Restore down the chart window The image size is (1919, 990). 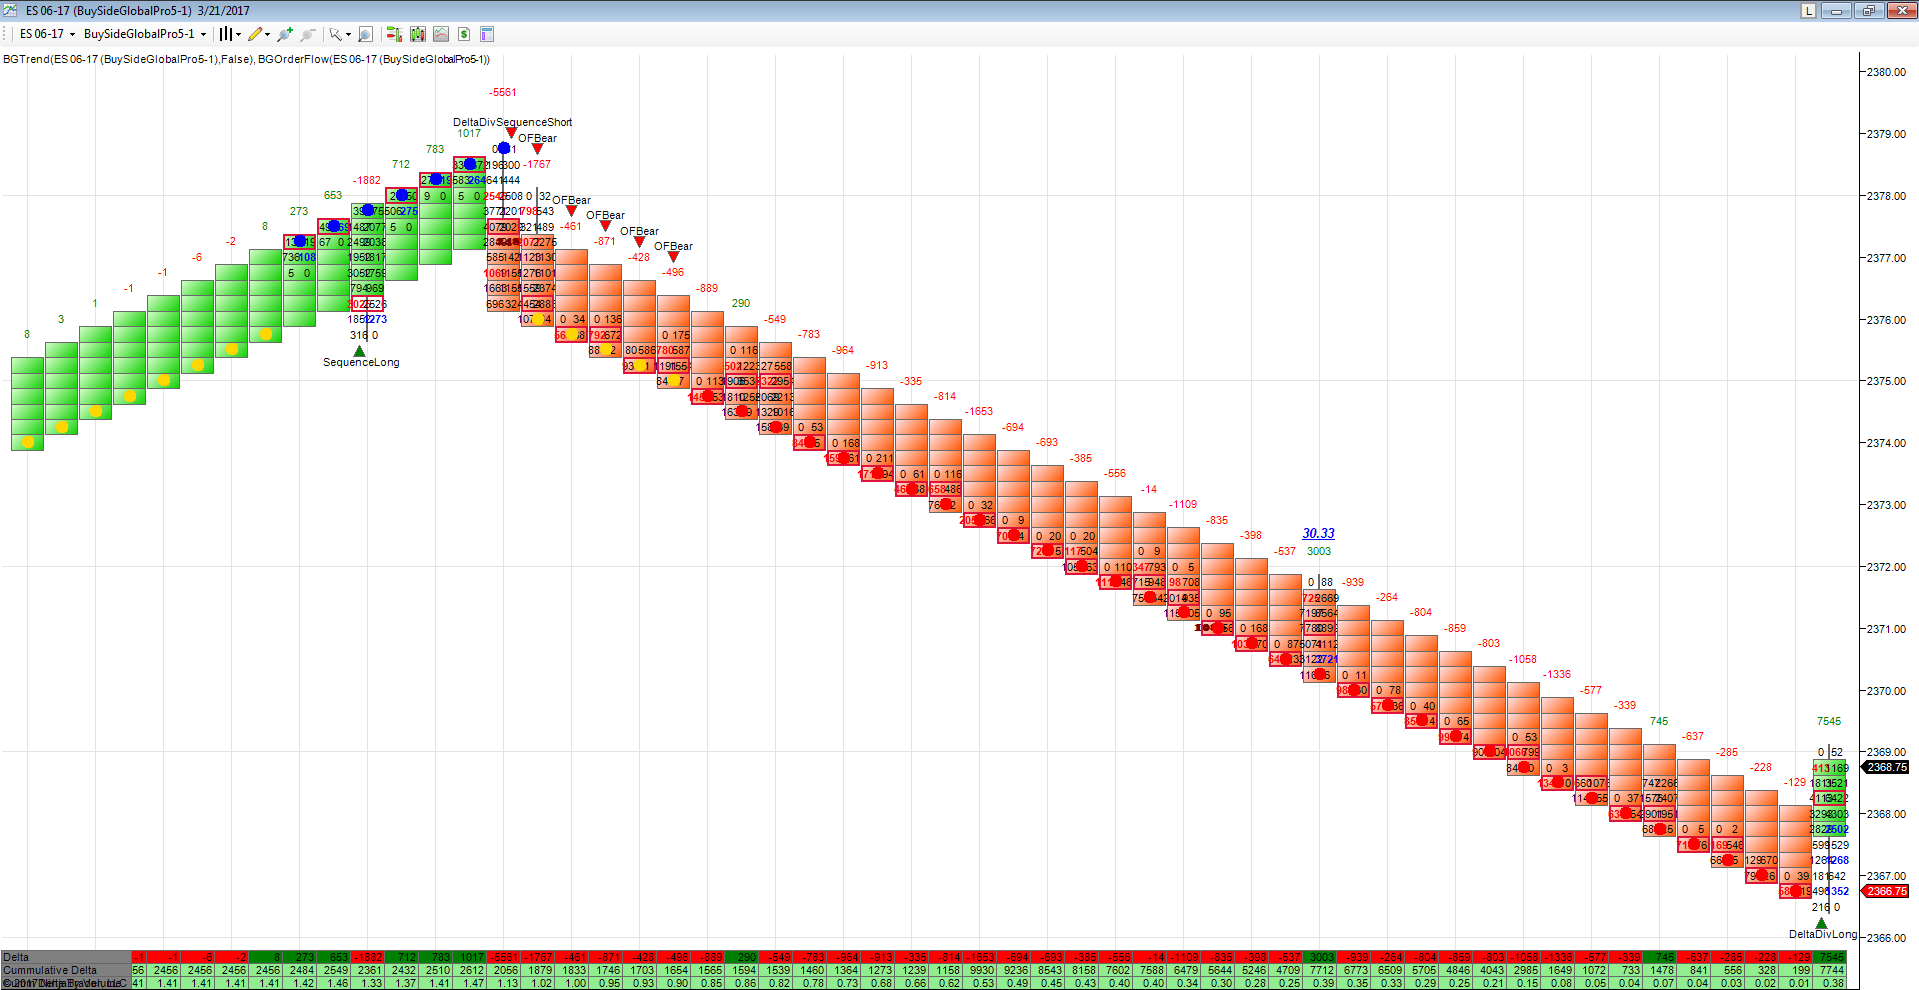click(x=1868, y=10)
